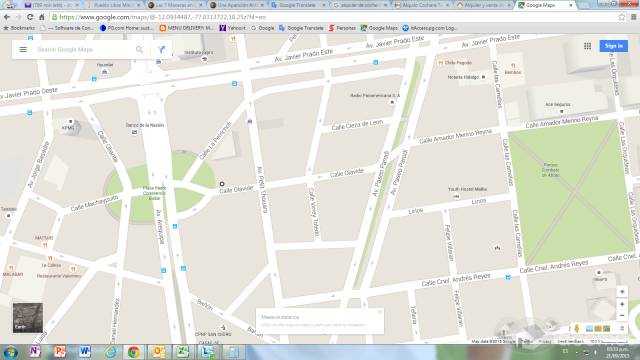The image size is (640, 360).
Task: Open Outlook from the taskbar
Action: [158, 351]
